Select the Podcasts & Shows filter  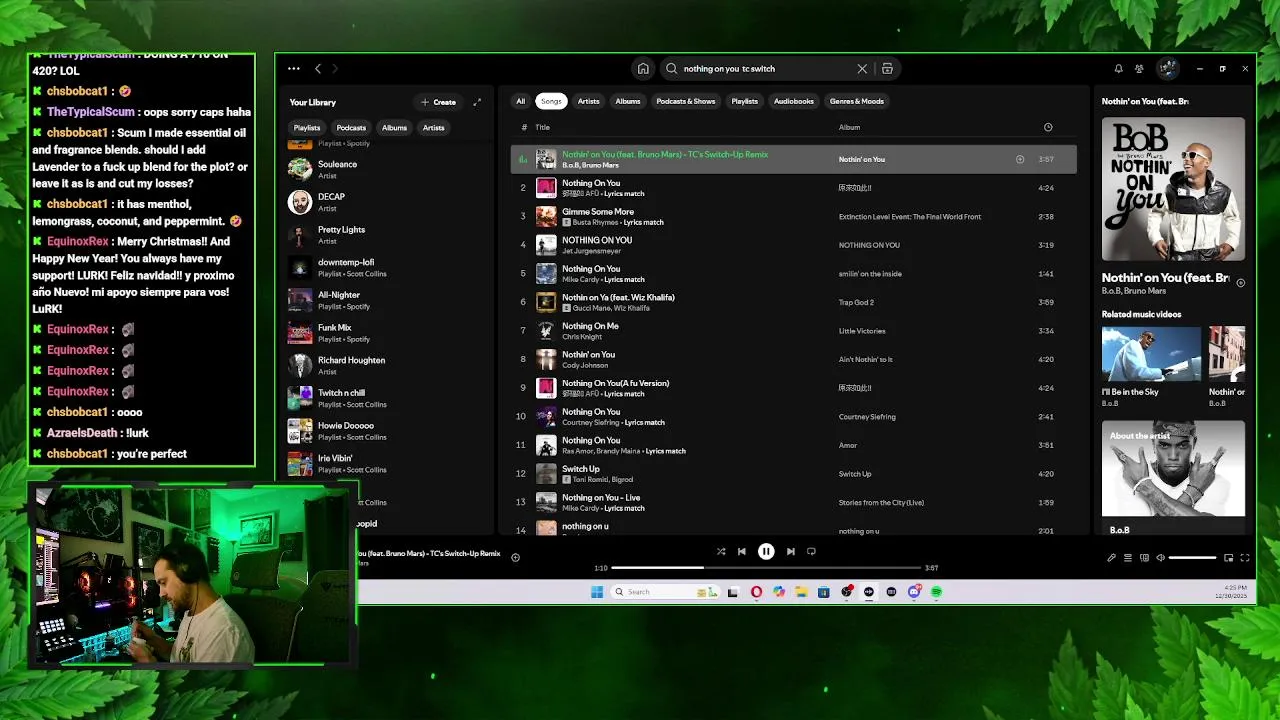[686, 101]
